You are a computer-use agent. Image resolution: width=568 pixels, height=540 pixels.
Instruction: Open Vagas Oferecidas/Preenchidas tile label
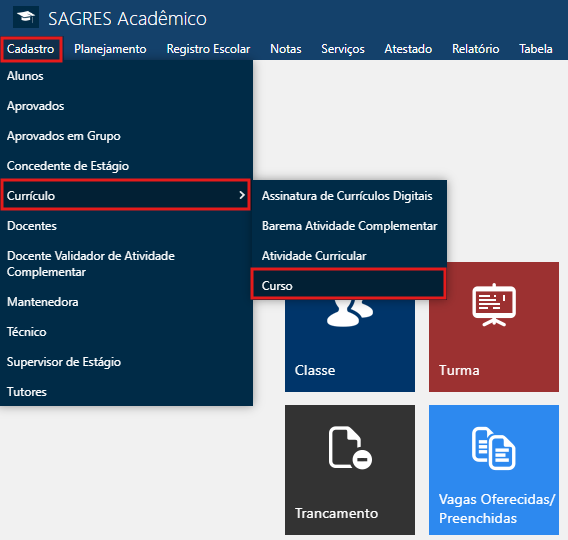point(497,508)
